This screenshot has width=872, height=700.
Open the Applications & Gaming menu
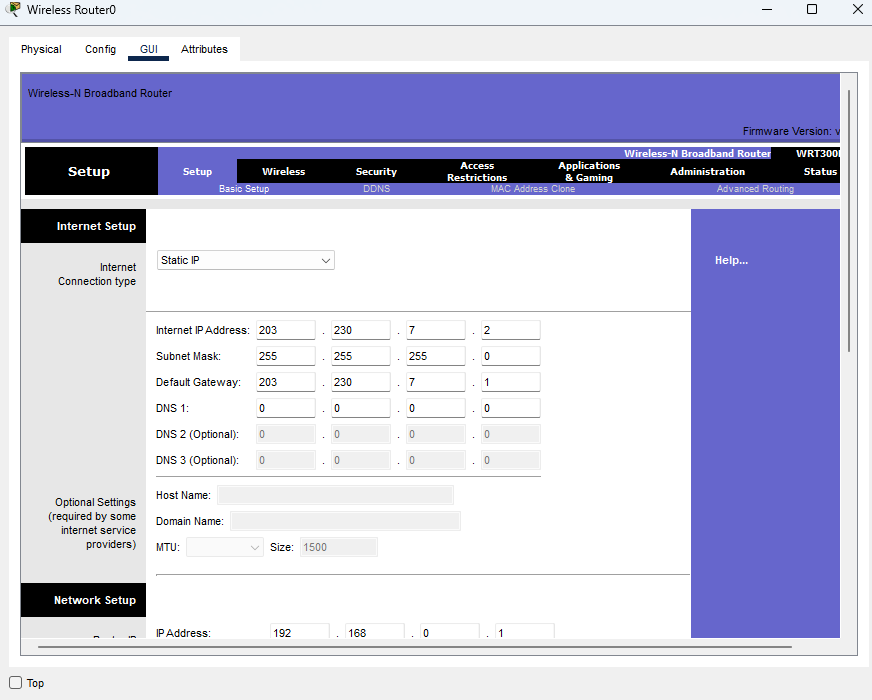[x=589, y=171]
